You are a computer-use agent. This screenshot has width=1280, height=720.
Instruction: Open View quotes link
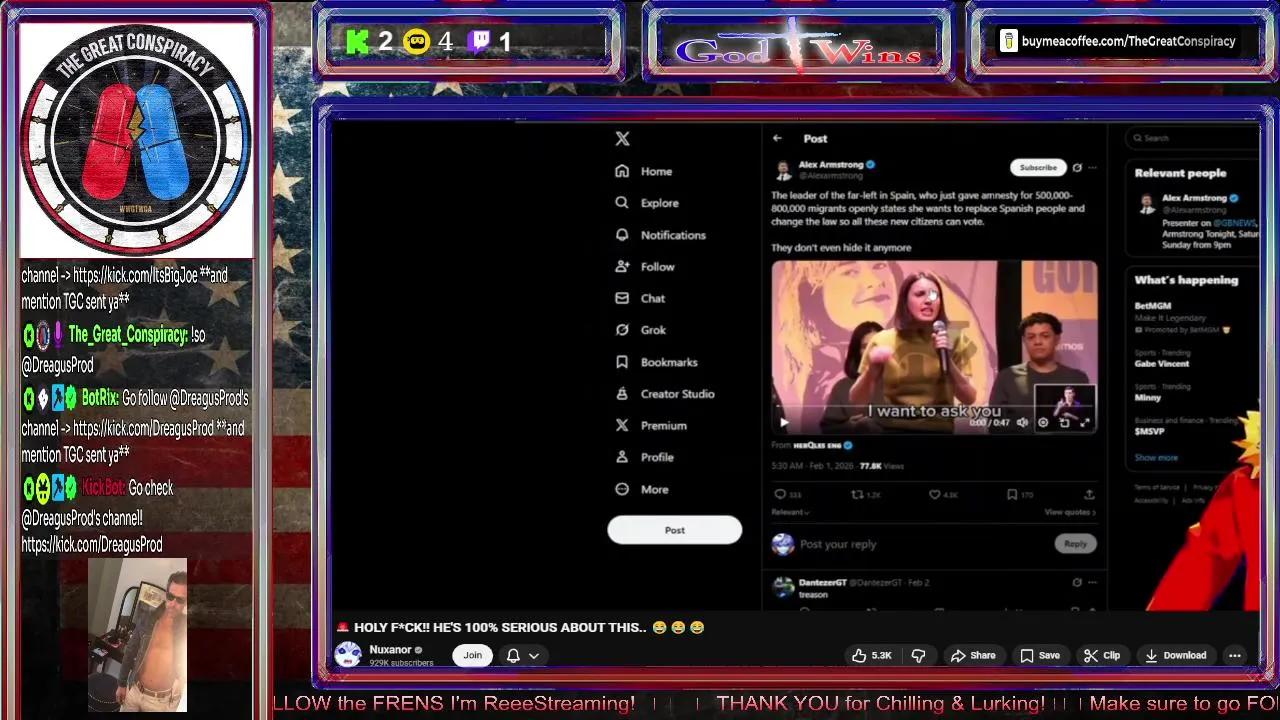tap(1070, 512)
